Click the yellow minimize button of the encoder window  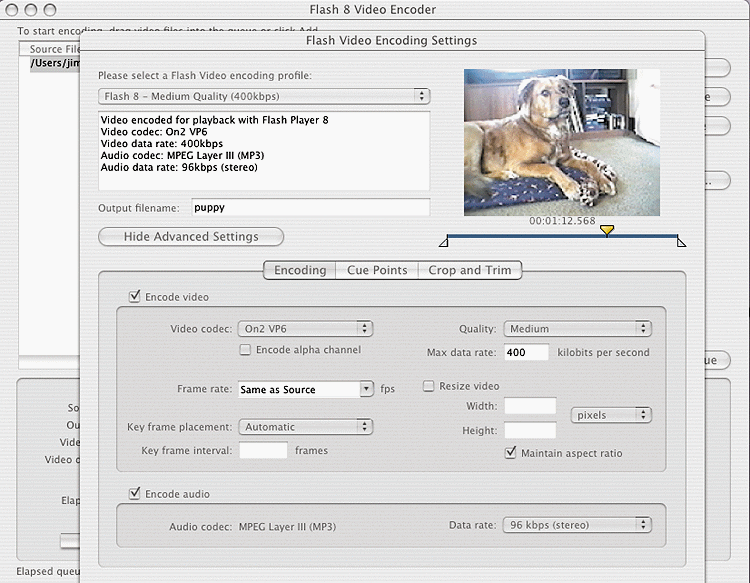click(31, 9)
